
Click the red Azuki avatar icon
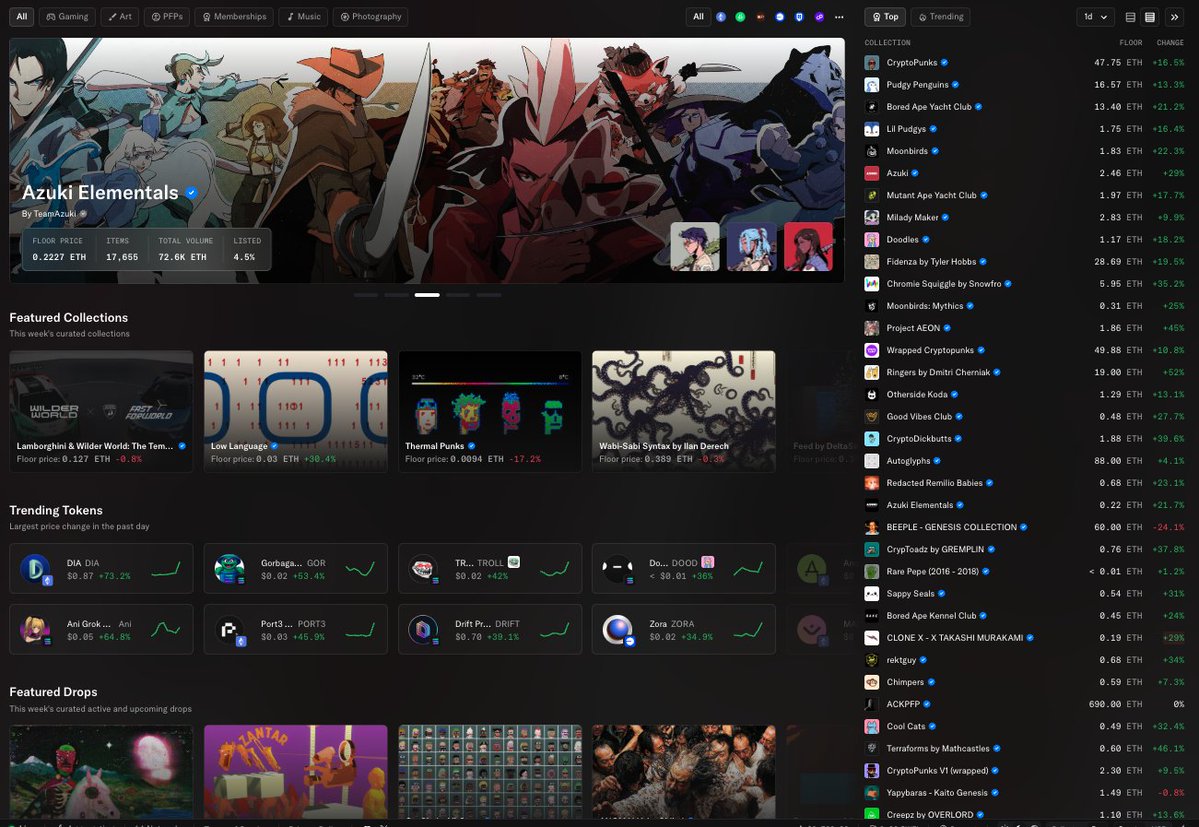[x=872, y=174]
